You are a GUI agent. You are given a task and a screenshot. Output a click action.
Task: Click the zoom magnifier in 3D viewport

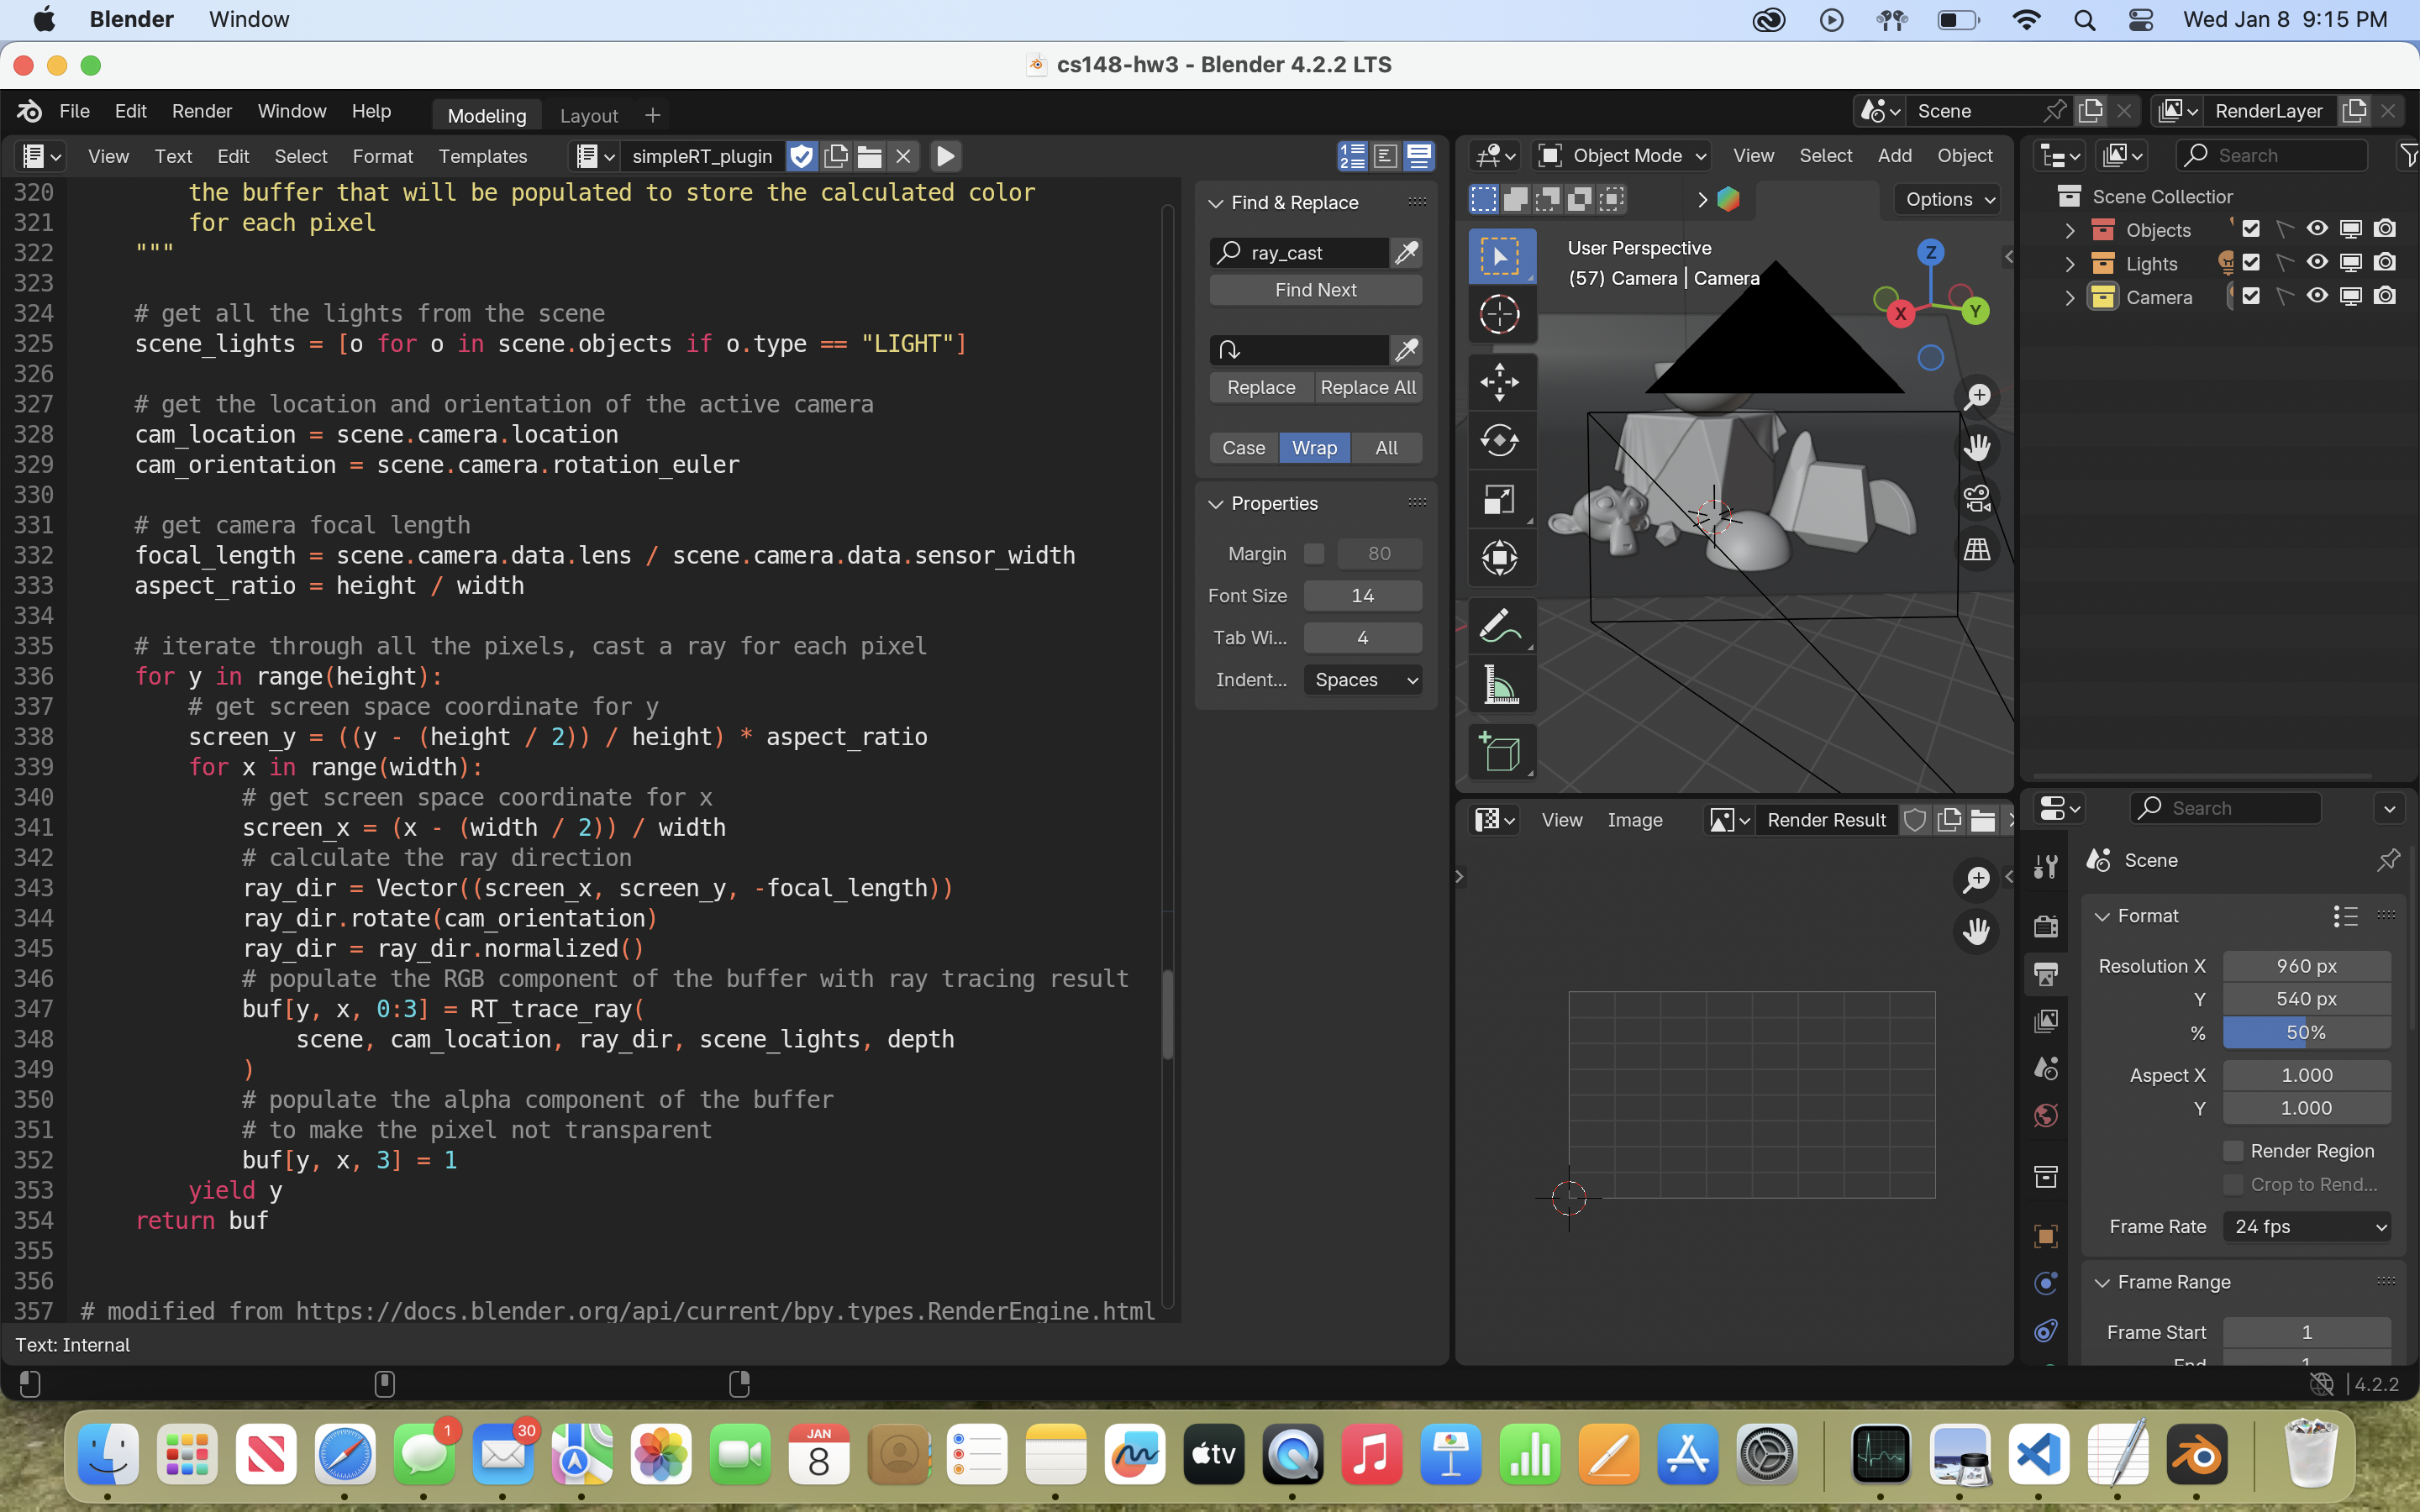tap(1977, 397)
